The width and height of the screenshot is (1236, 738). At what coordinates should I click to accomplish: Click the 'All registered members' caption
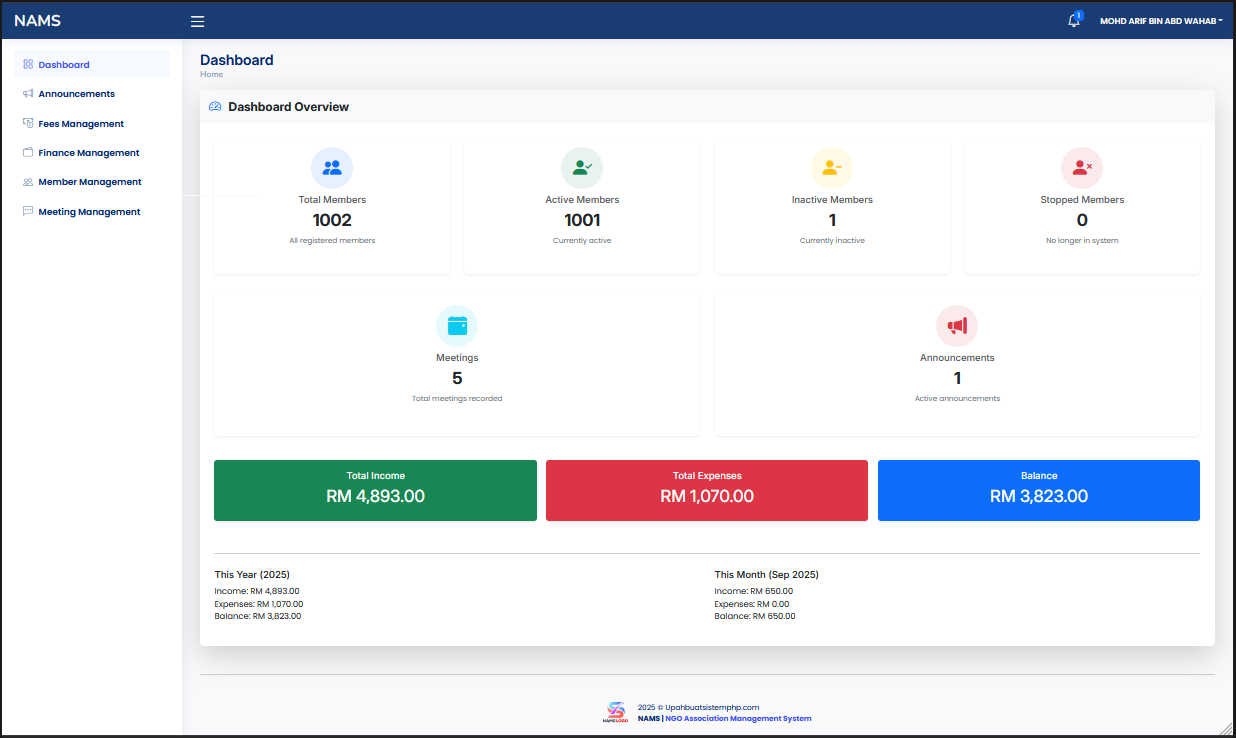point(332,241)
